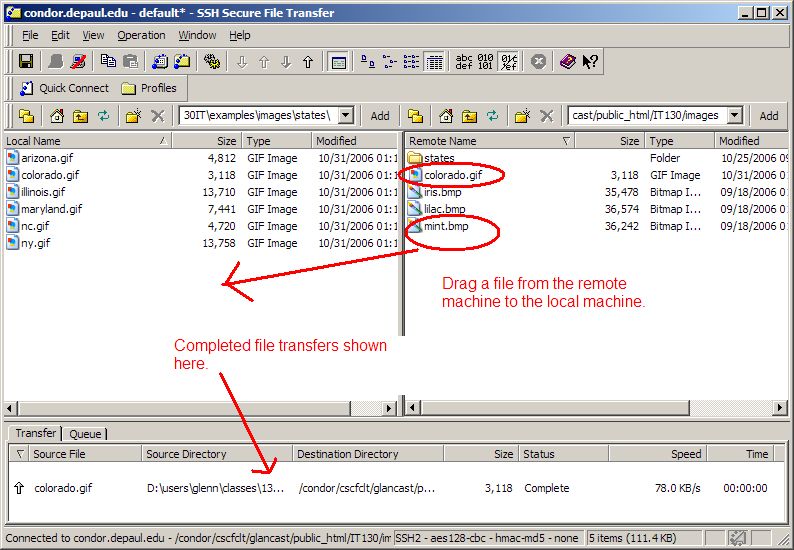Click Add next to the remote path
This screenshot has width=794, height=550.
(769, 116)
